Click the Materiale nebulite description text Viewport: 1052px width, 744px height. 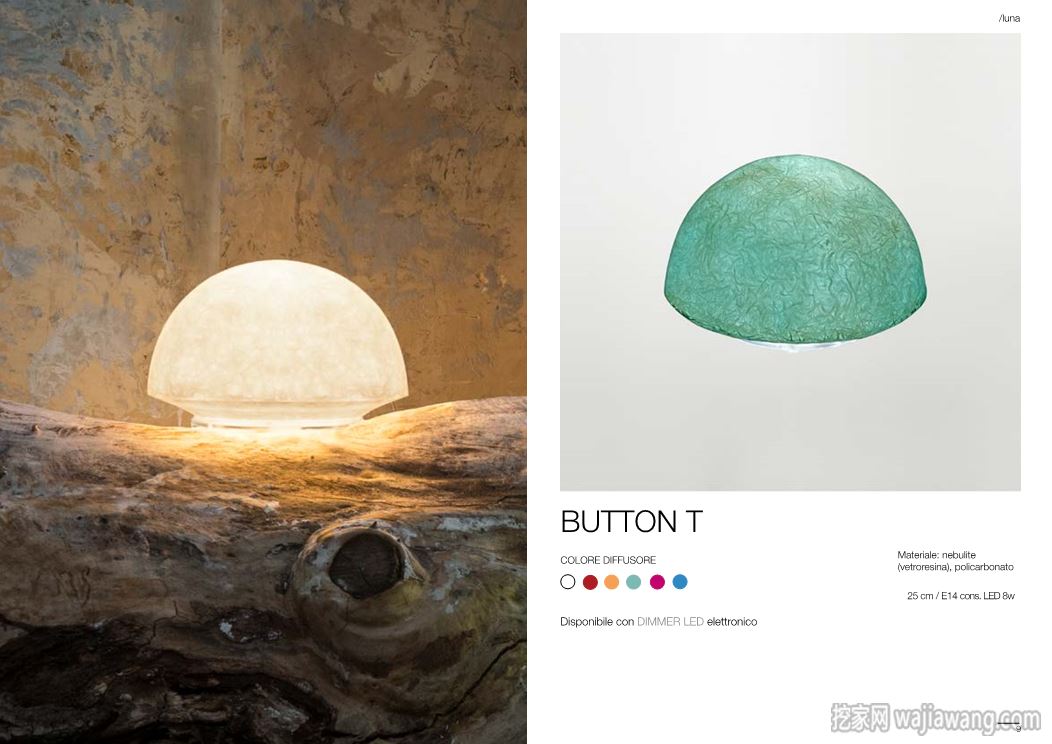(x=955, y=561)
